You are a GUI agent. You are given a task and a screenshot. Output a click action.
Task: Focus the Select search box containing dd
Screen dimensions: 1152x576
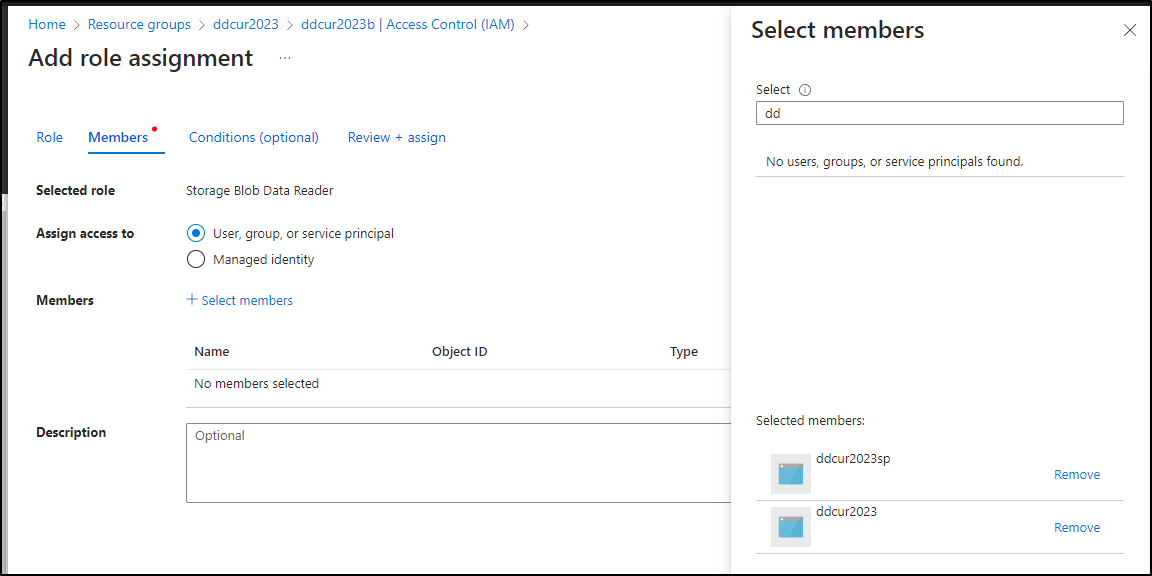tap(940, 113)
